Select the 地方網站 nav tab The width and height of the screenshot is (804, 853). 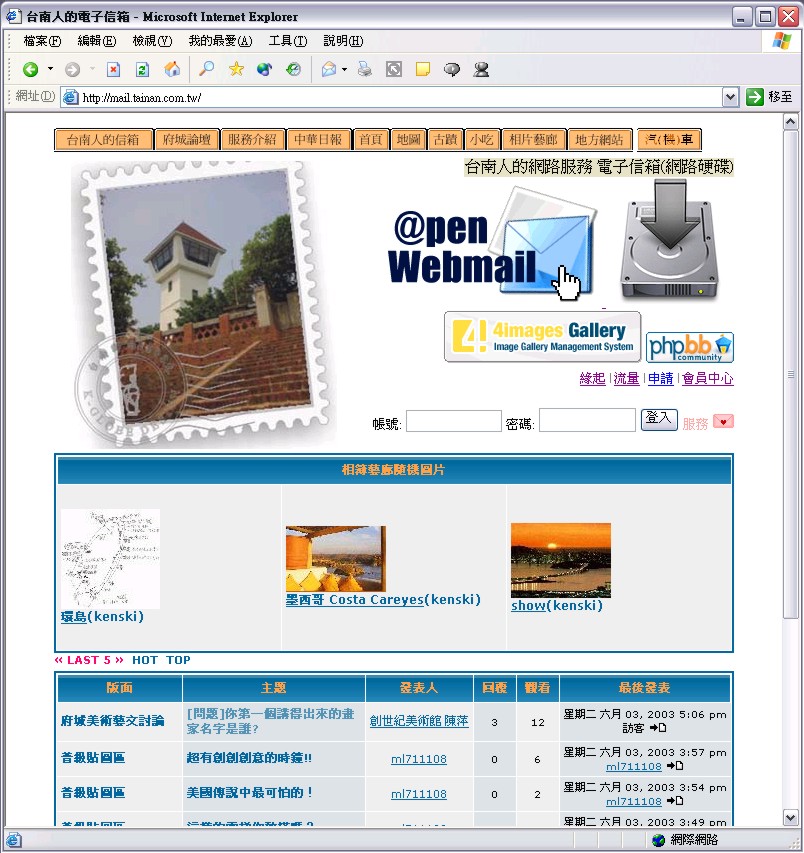(599, 140)
